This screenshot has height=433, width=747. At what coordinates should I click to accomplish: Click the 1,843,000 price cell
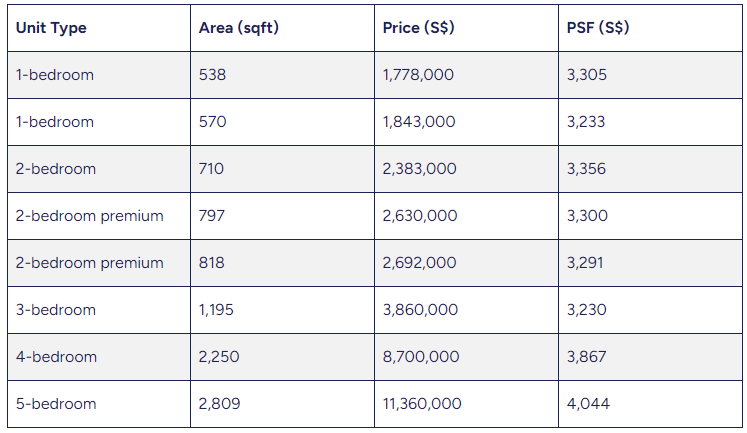click(418, 122)
